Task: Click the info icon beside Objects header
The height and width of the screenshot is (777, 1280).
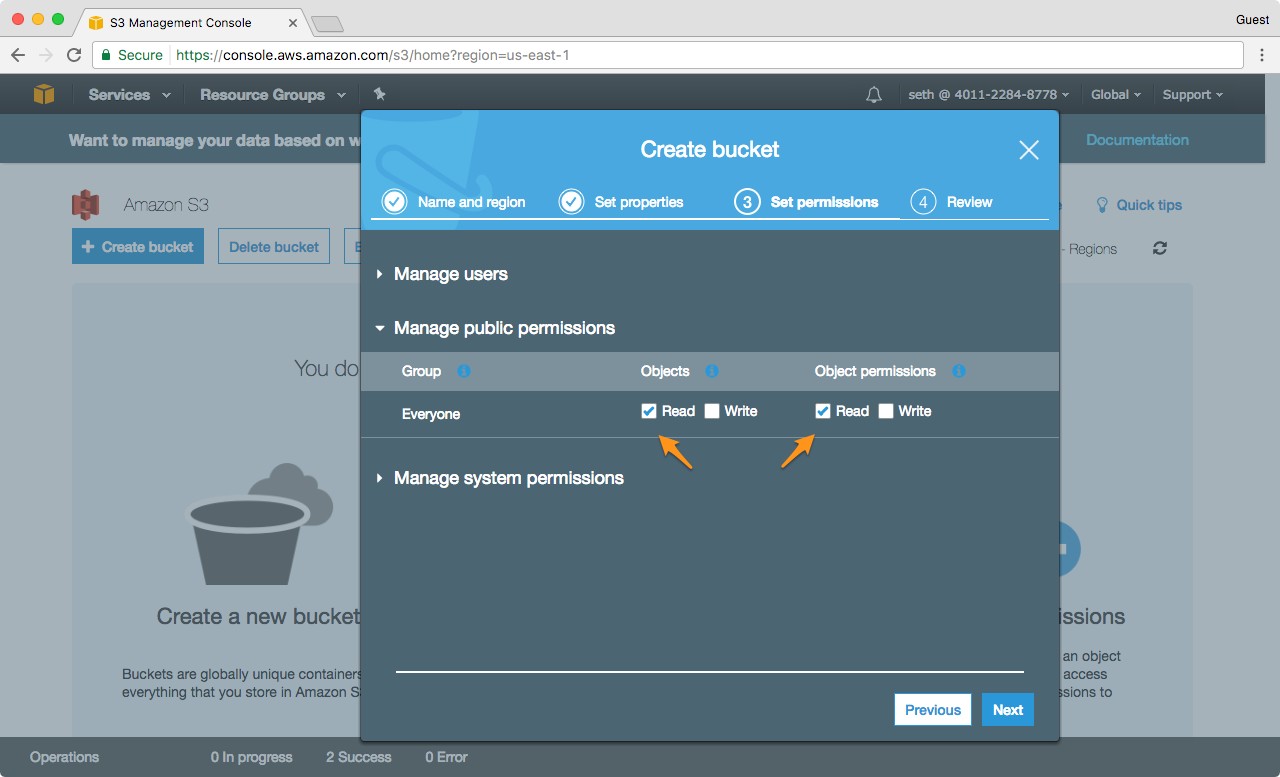Action: click(712, 371)
